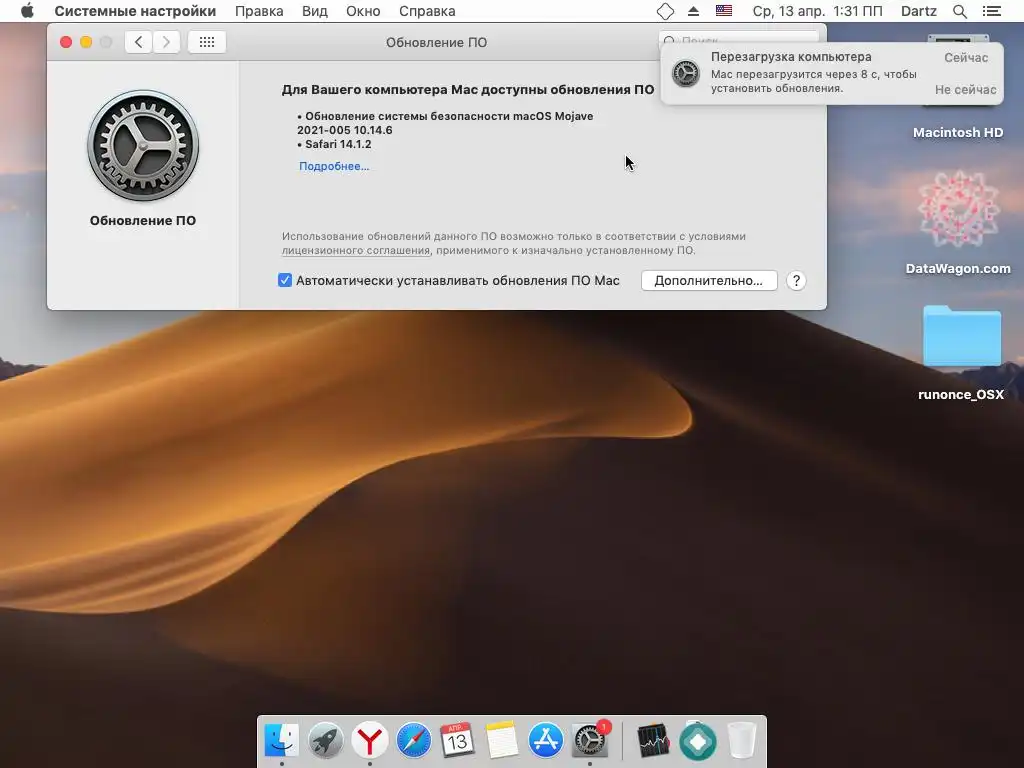This screenshot has height=768, width=1024.
Task: Click the eject icon in menu bar
Action: coord(694,11)
